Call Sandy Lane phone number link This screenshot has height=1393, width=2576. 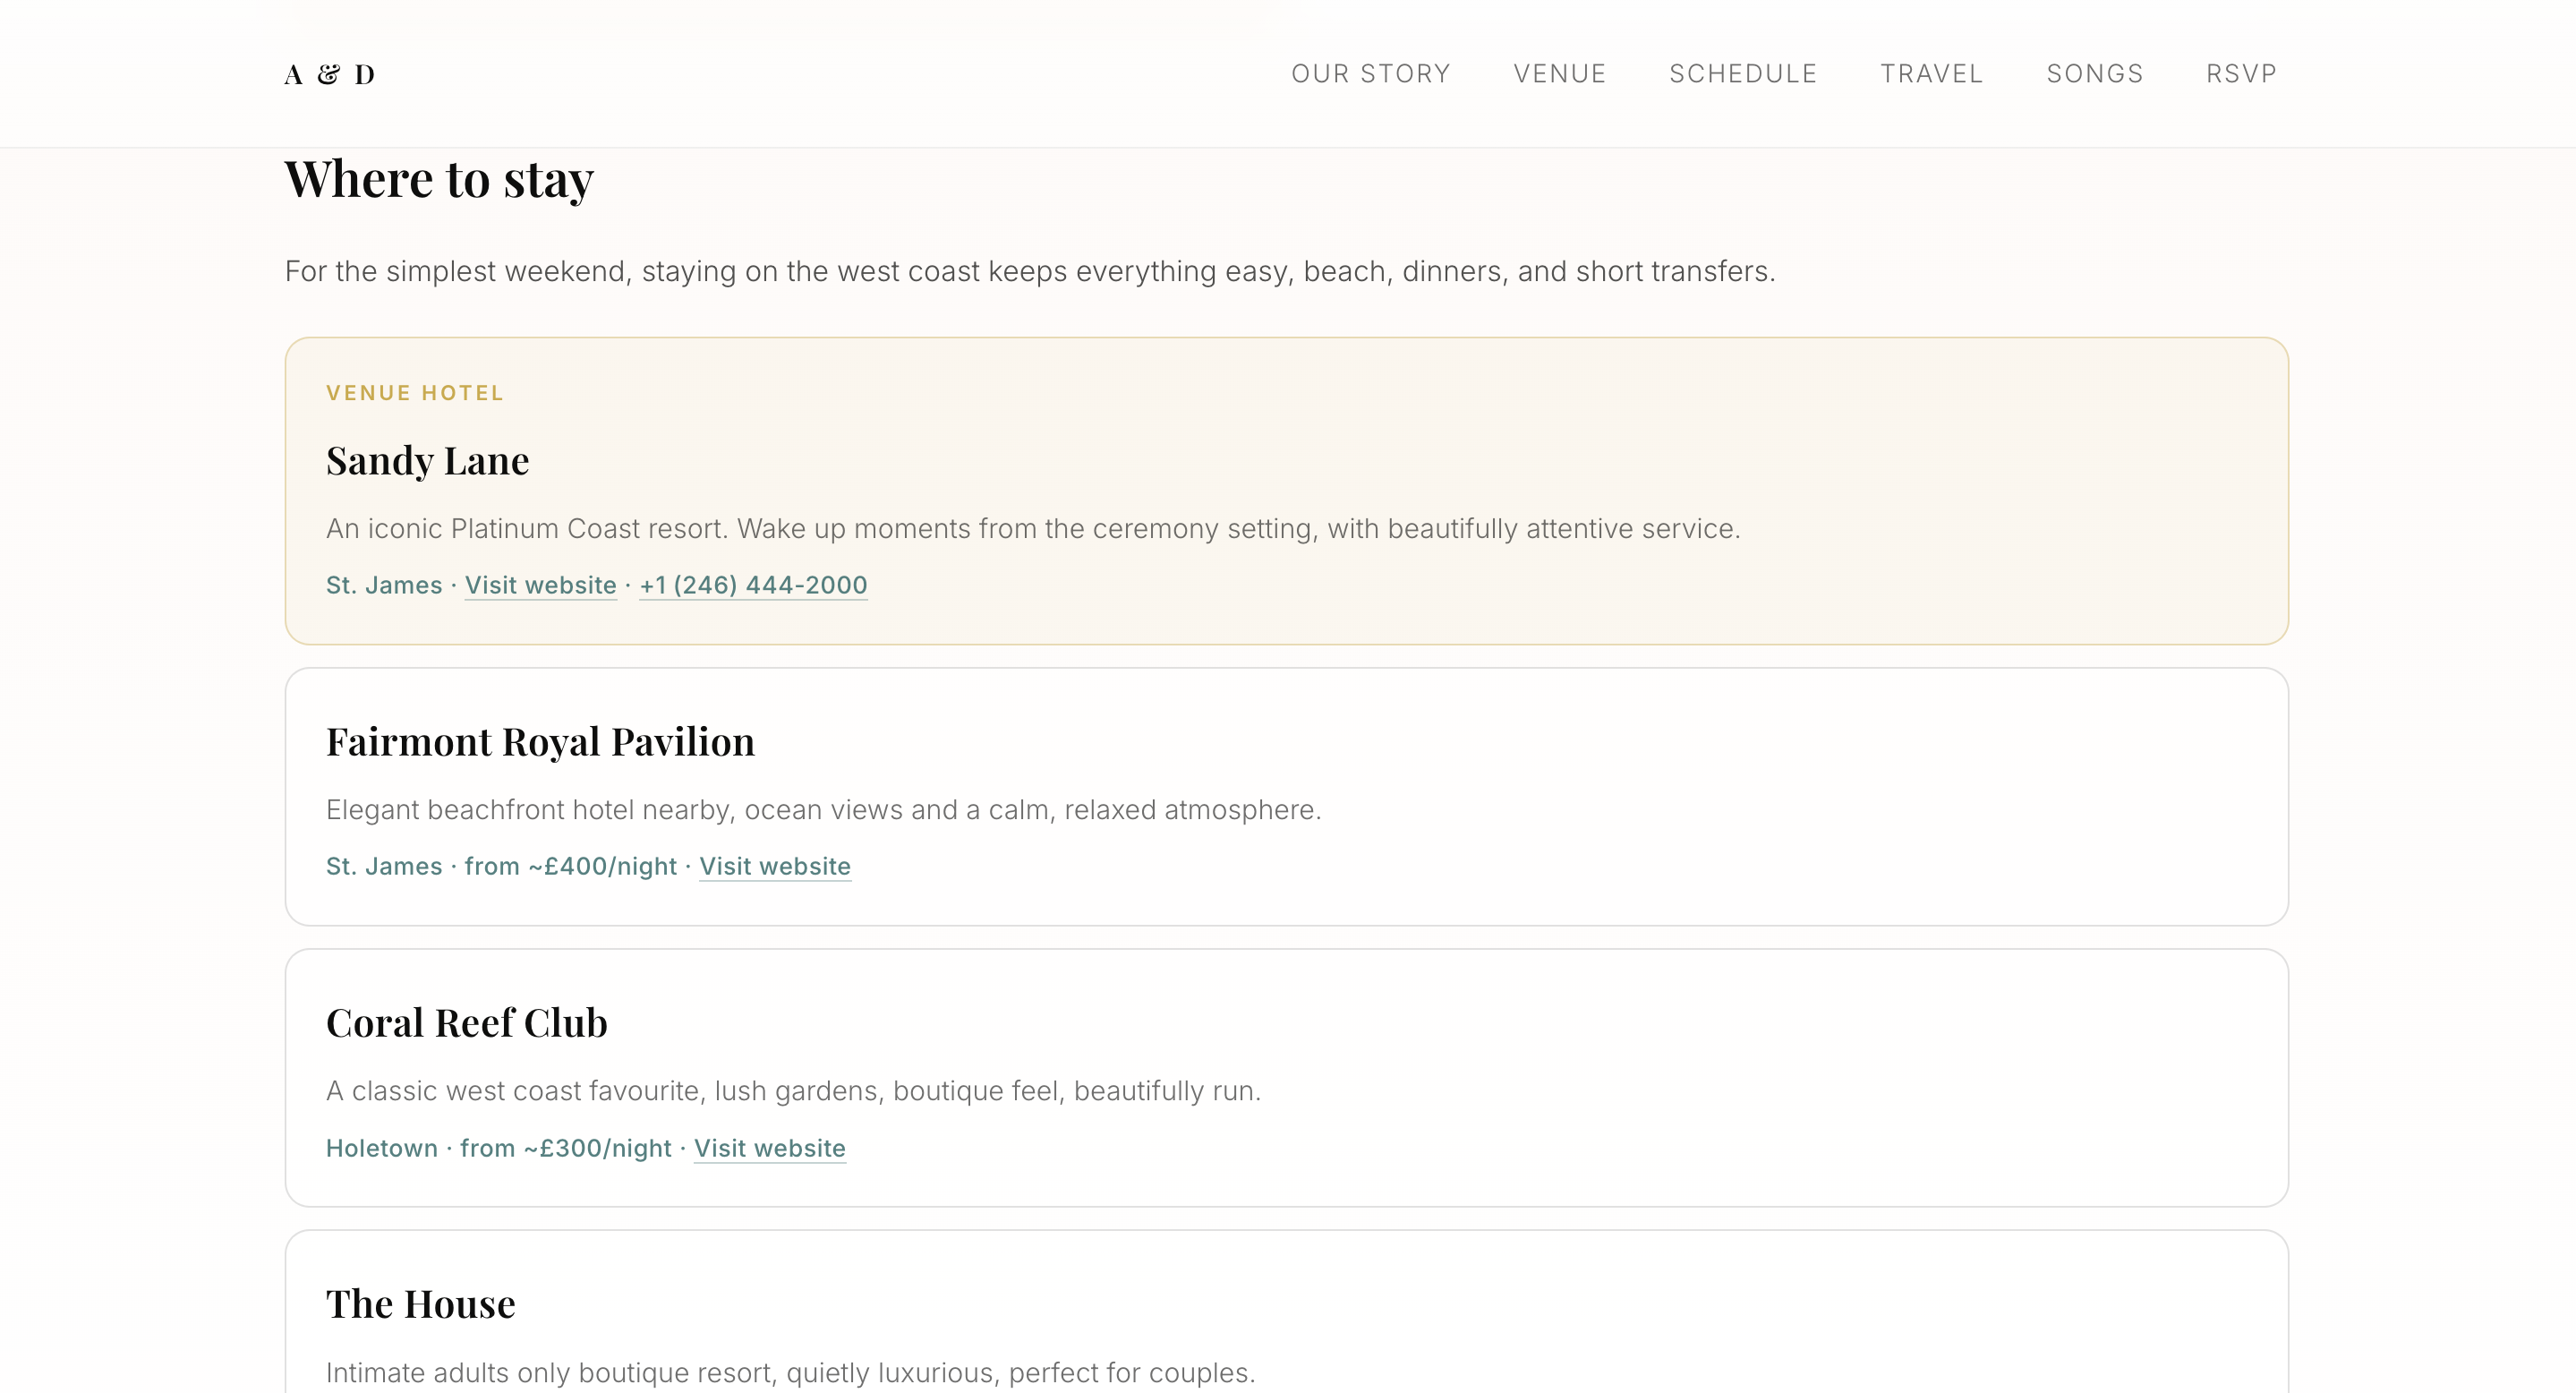pos(753,585)
